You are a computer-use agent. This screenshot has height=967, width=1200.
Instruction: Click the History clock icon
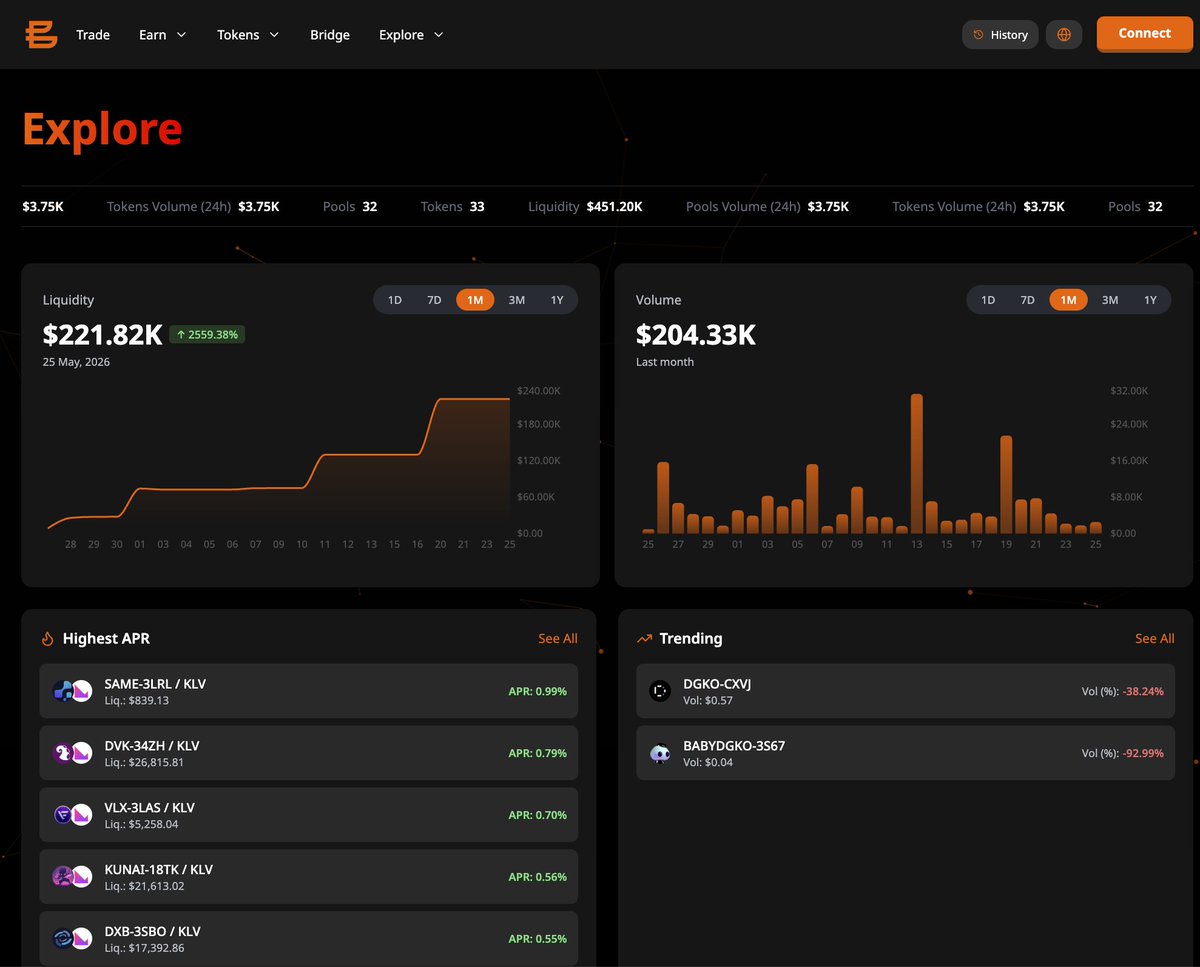tap(978, 35)
